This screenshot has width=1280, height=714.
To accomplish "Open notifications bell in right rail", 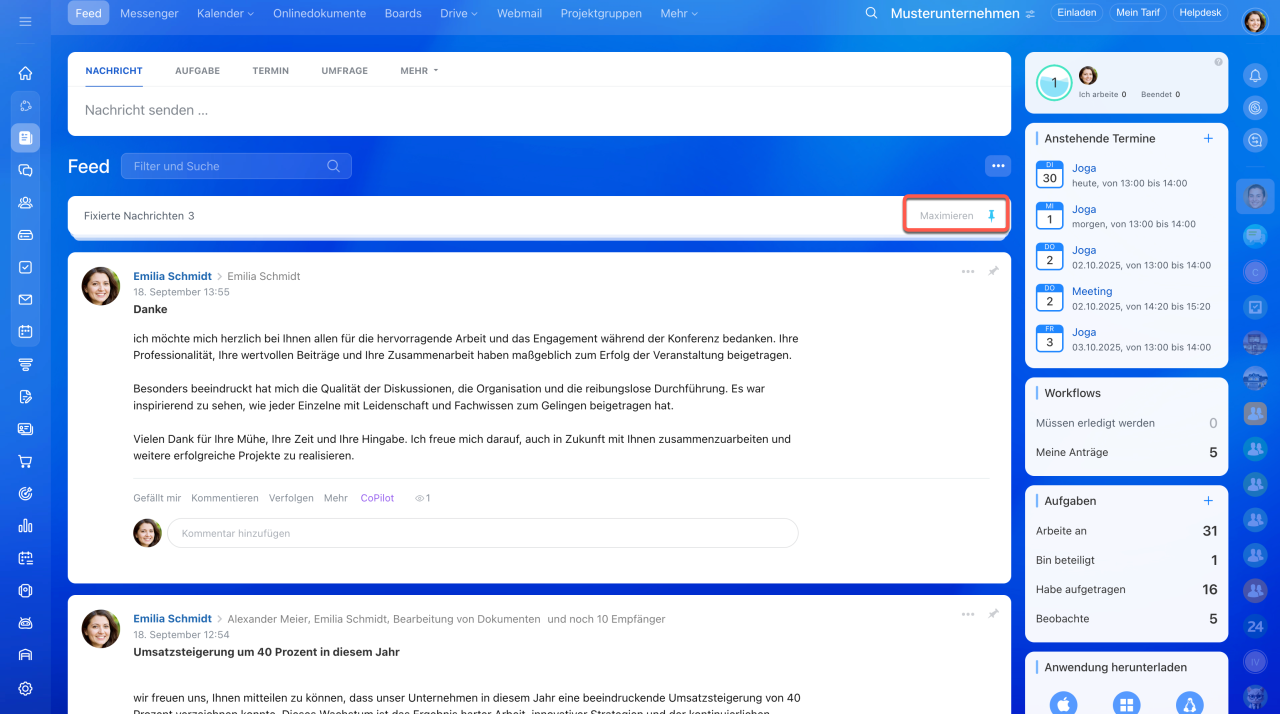I will tap(1255, 75).
